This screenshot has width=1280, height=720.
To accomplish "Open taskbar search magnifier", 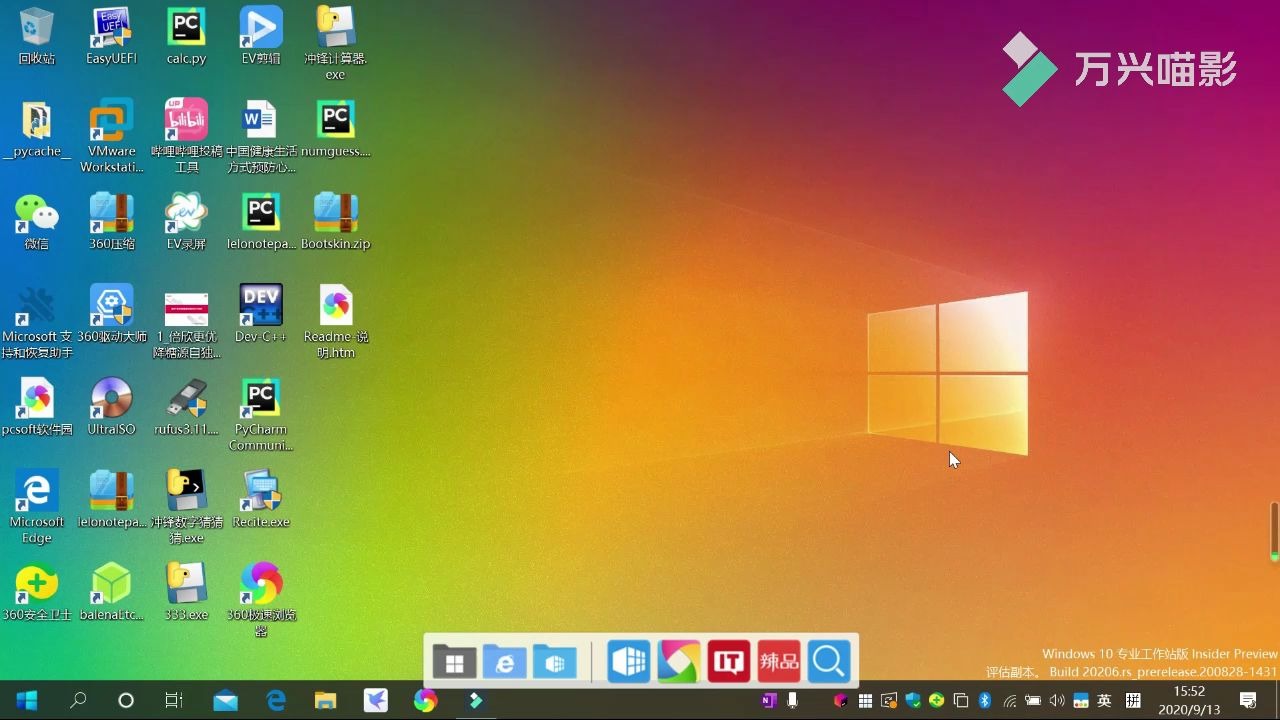I will click(x=77, y=701).
